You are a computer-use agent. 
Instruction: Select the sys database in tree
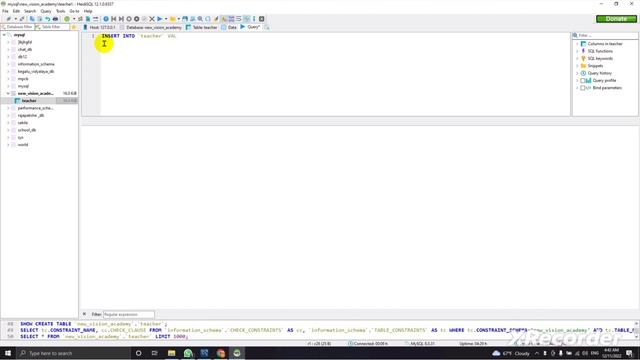(20, 137)
